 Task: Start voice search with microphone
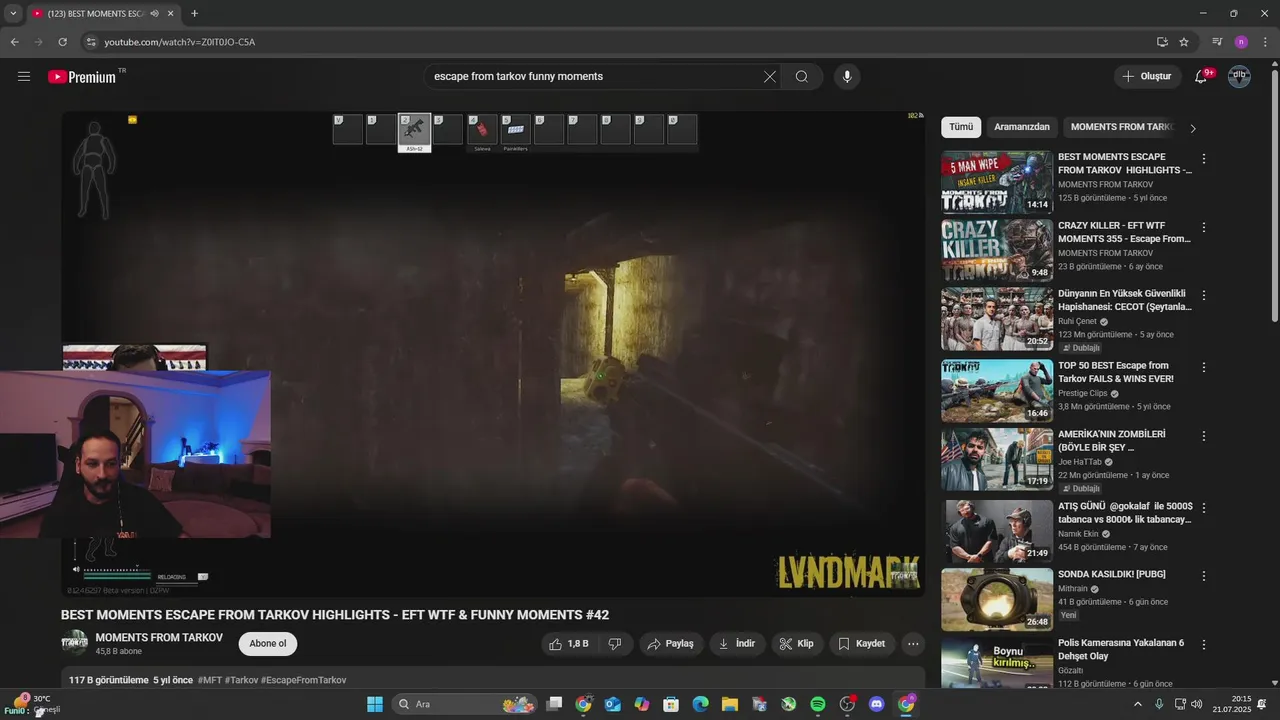(847, 76)
